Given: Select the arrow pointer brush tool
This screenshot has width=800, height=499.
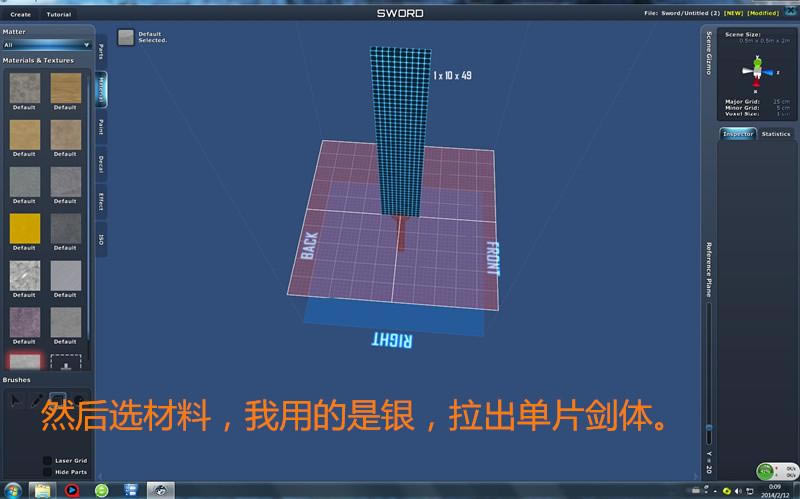Looking at the screenshot, I should click(16, 400).
